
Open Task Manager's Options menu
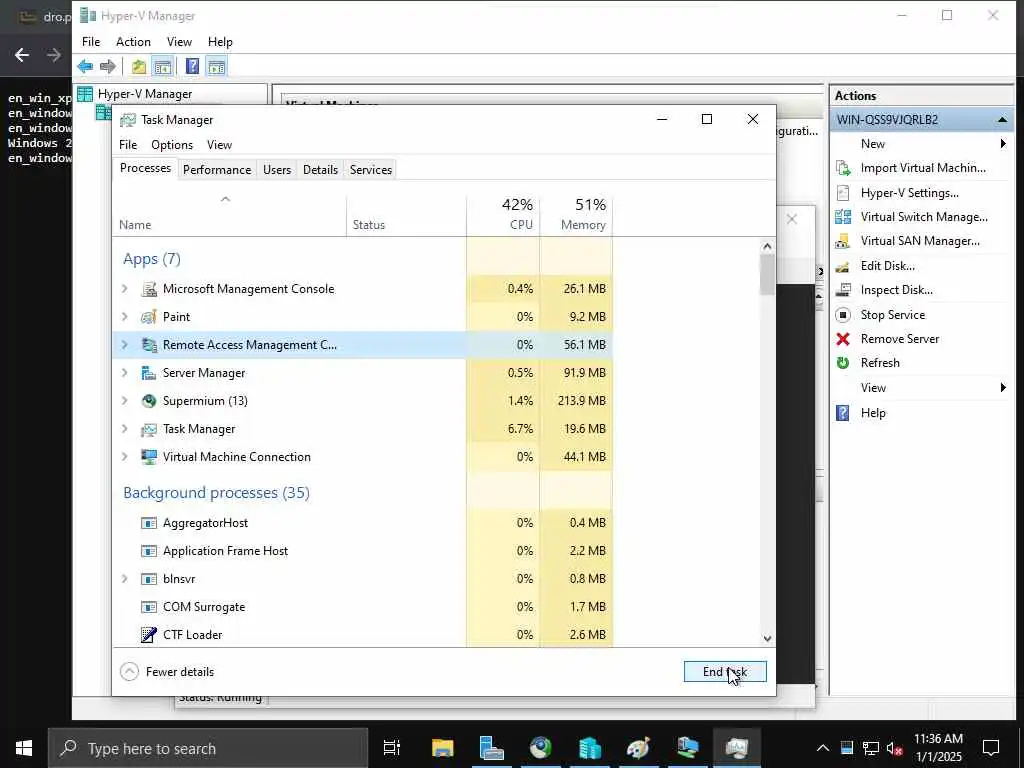pos(172,145)
